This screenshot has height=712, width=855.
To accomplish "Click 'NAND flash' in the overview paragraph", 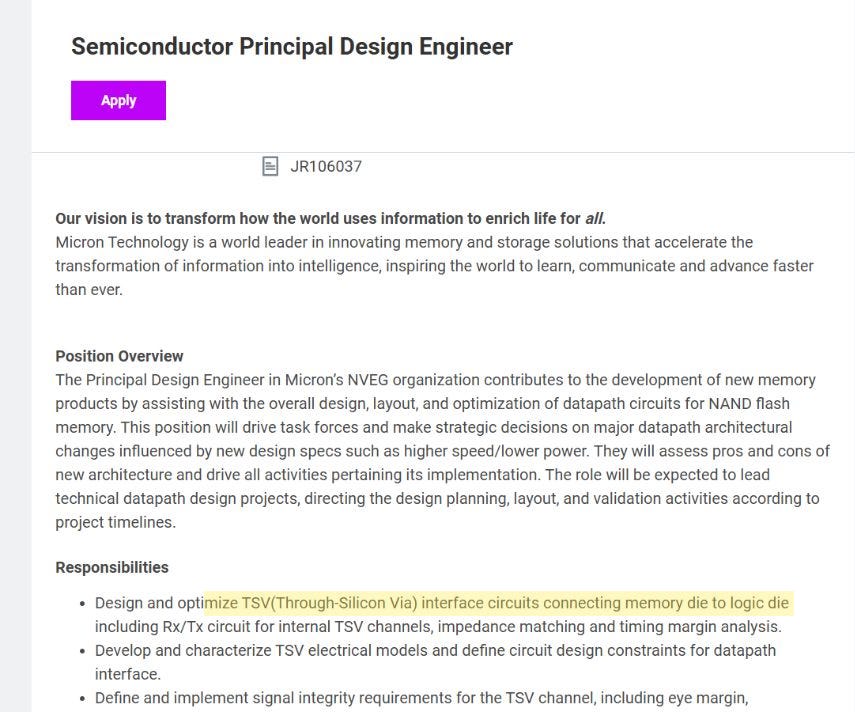I will pyautogui.click(x=749, y=404).
